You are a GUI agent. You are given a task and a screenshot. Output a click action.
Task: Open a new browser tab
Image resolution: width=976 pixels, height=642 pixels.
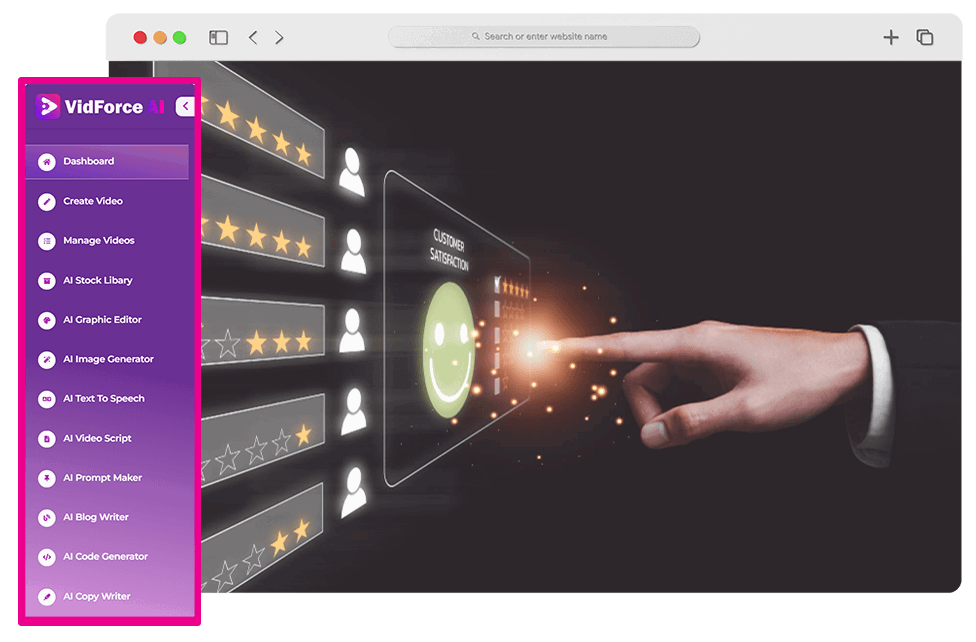point(890,37)
